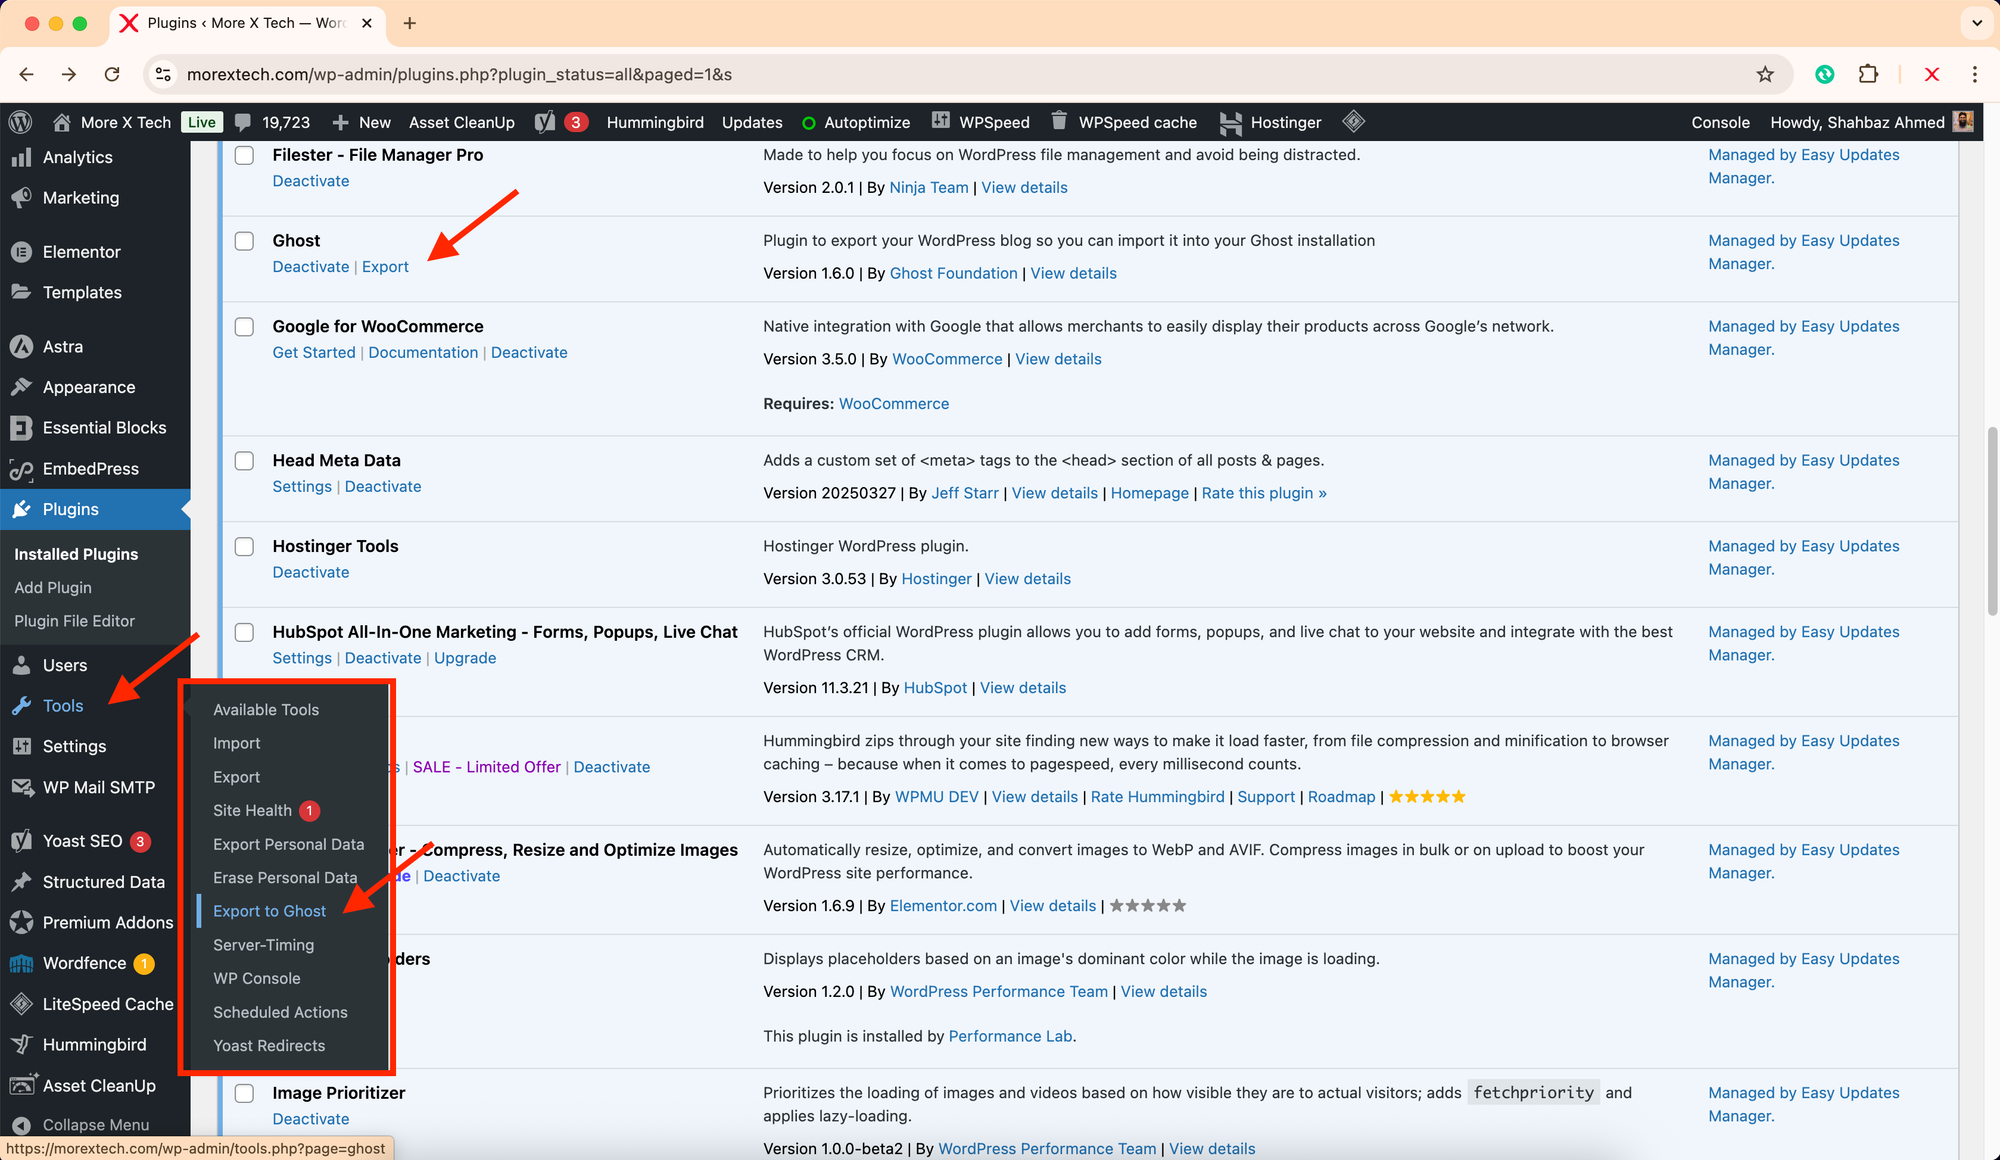Open Site Health from Tools submenu
2000x1160 pixels.
252,810
